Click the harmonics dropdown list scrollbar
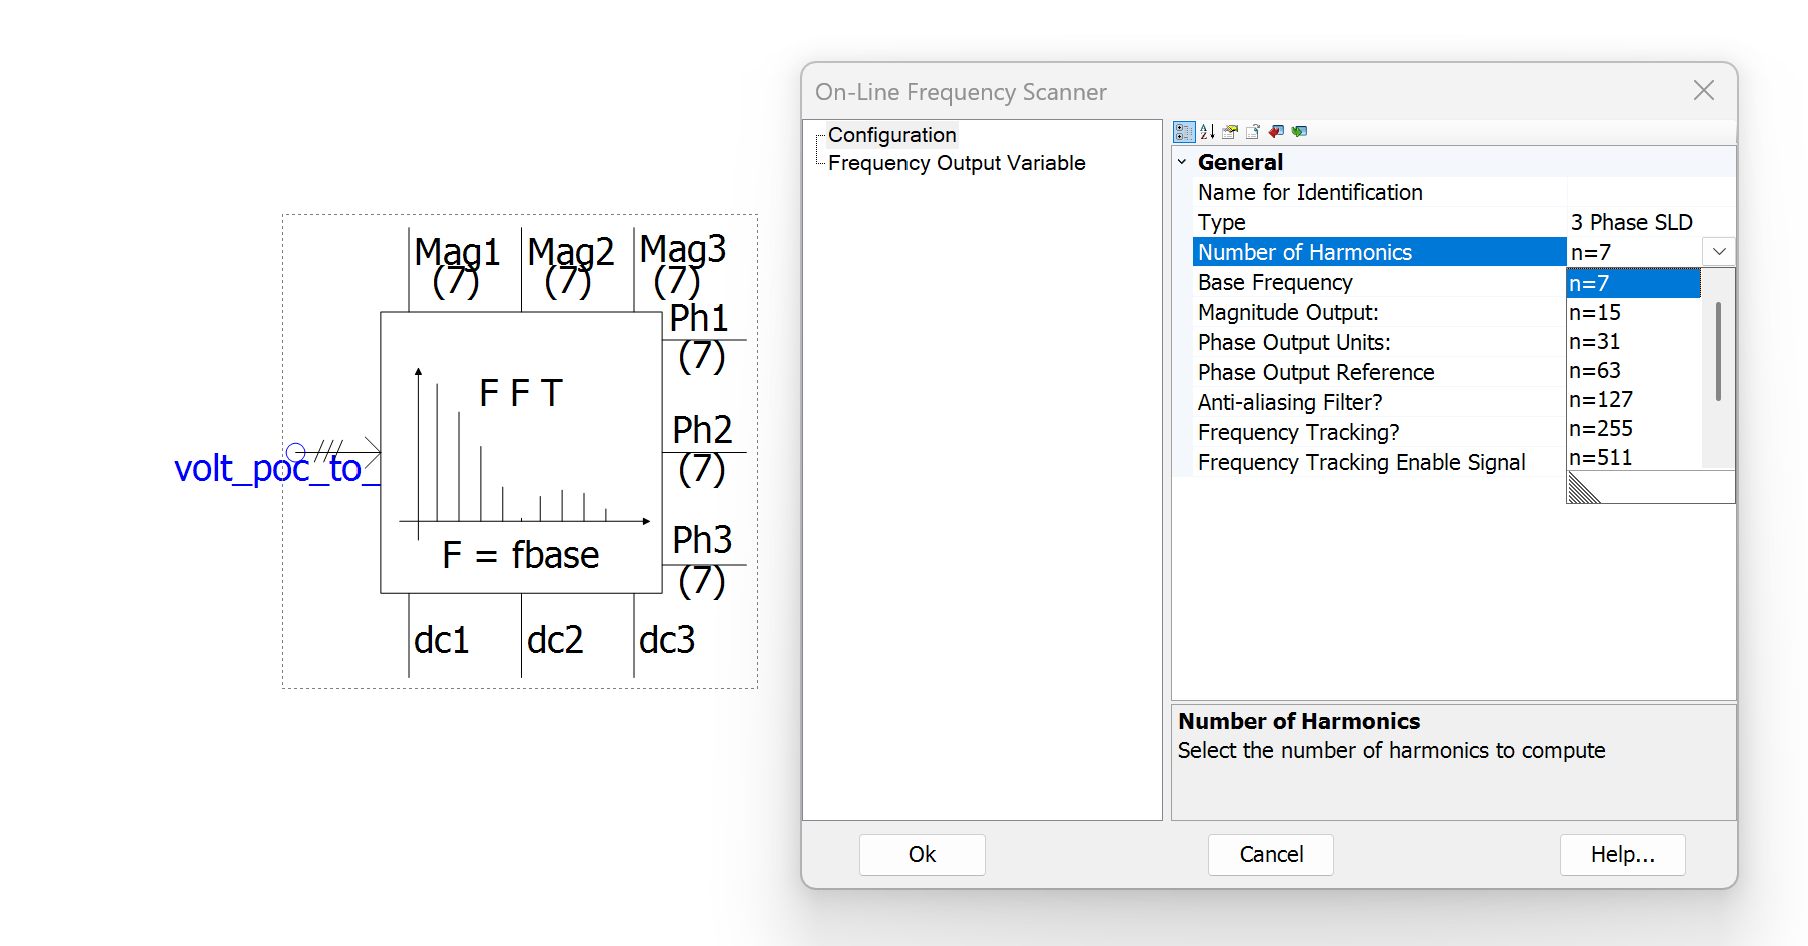The image size is (1808, 946). (x=1718, y=352)
